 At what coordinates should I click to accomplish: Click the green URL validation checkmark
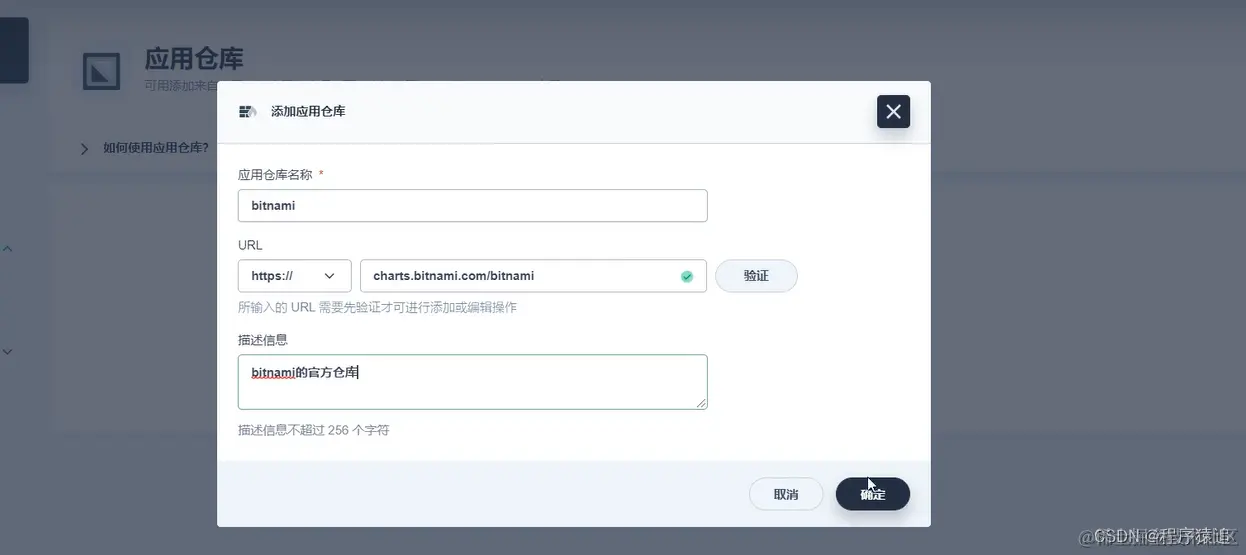[x=687, y=277]
